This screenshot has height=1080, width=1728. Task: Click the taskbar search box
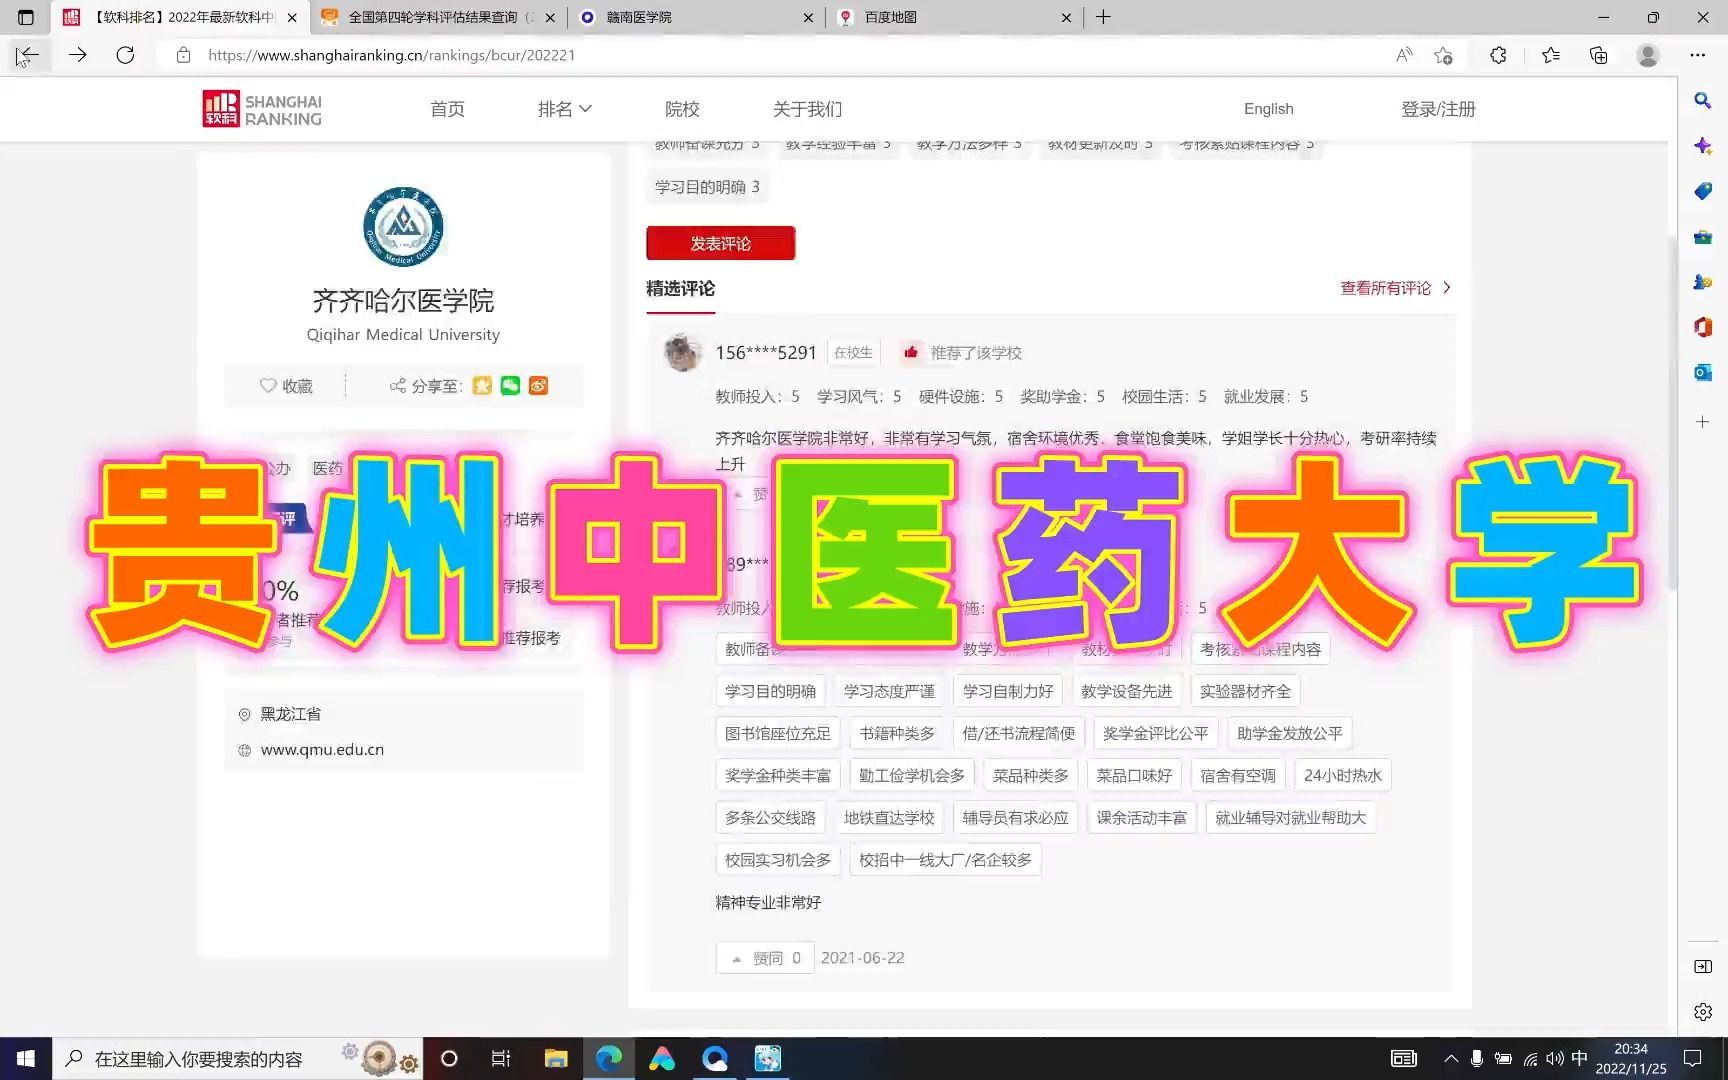(x=238, y=1058)
